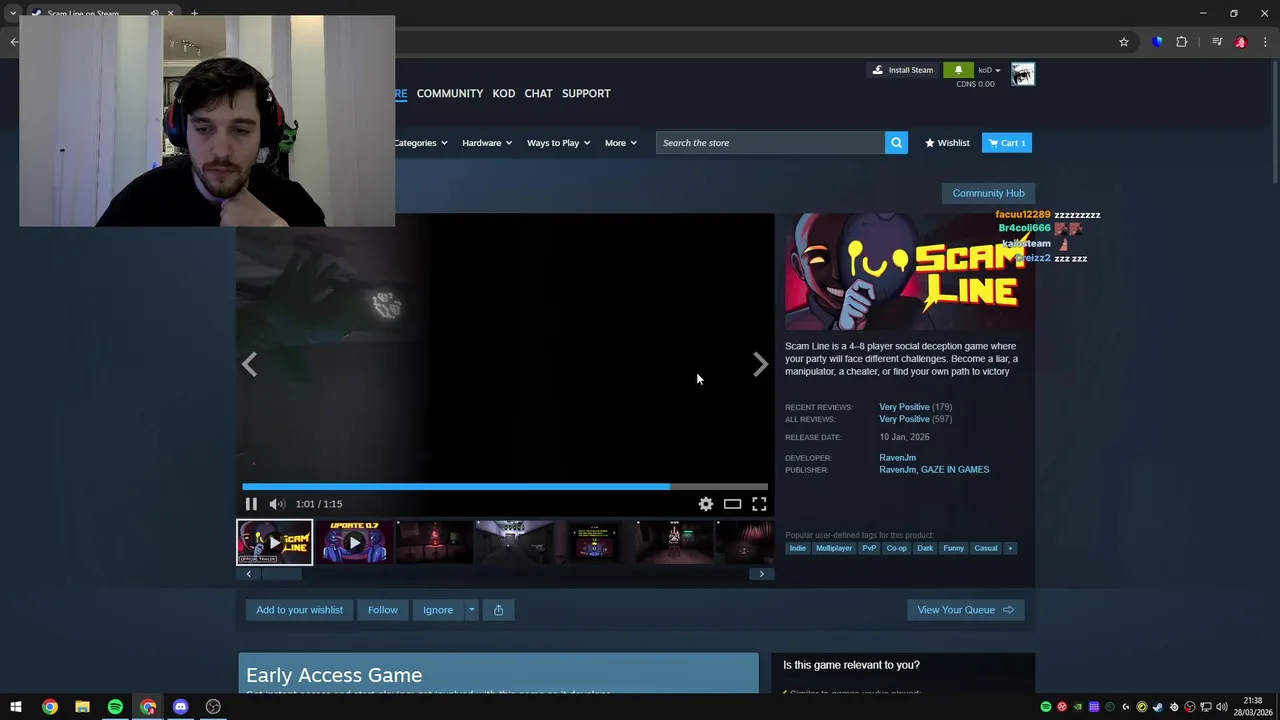Expand the Ways to Play dropdown

559,143
